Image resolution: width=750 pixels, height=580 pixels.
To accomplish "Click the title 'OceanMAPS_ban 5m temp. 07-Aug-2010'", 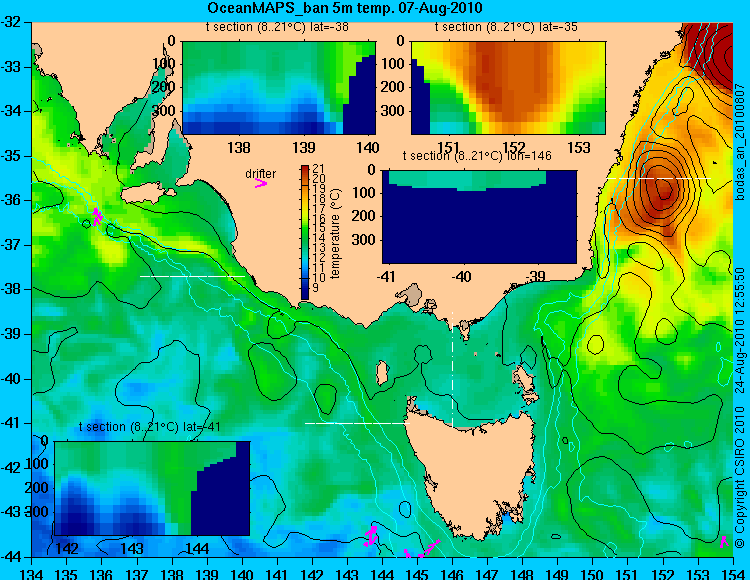I will (x=345, y=8).
